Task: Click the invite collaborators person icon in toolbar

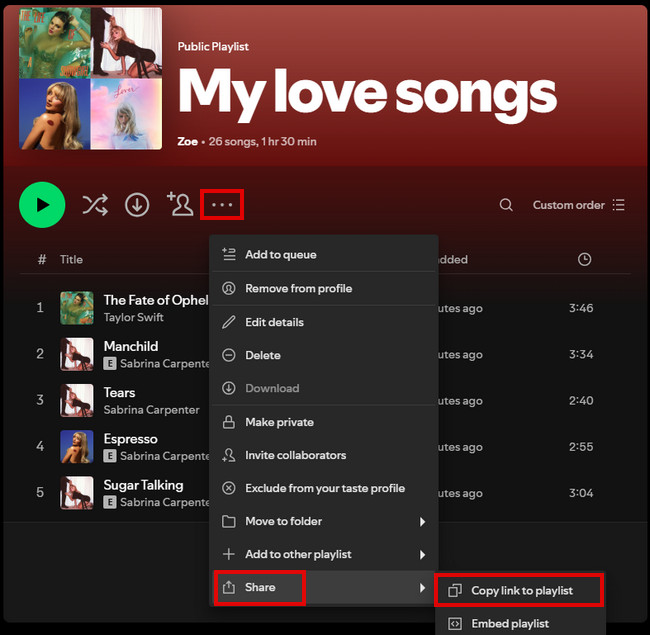Action: [180, 204]
